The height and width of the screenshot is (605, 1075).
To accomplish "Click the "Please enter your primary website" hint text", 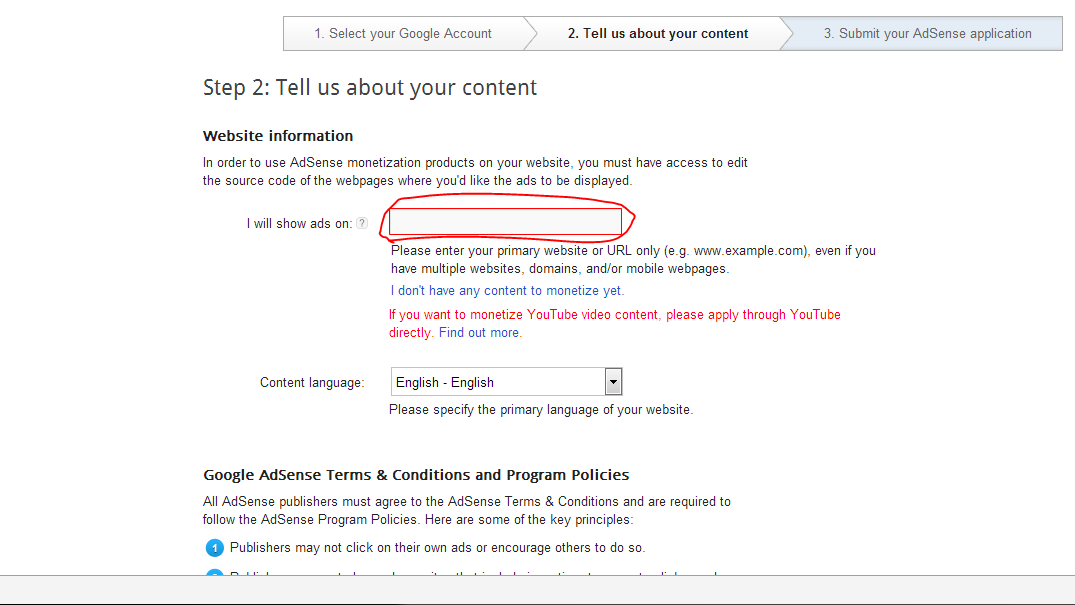I will pos(633,251).
